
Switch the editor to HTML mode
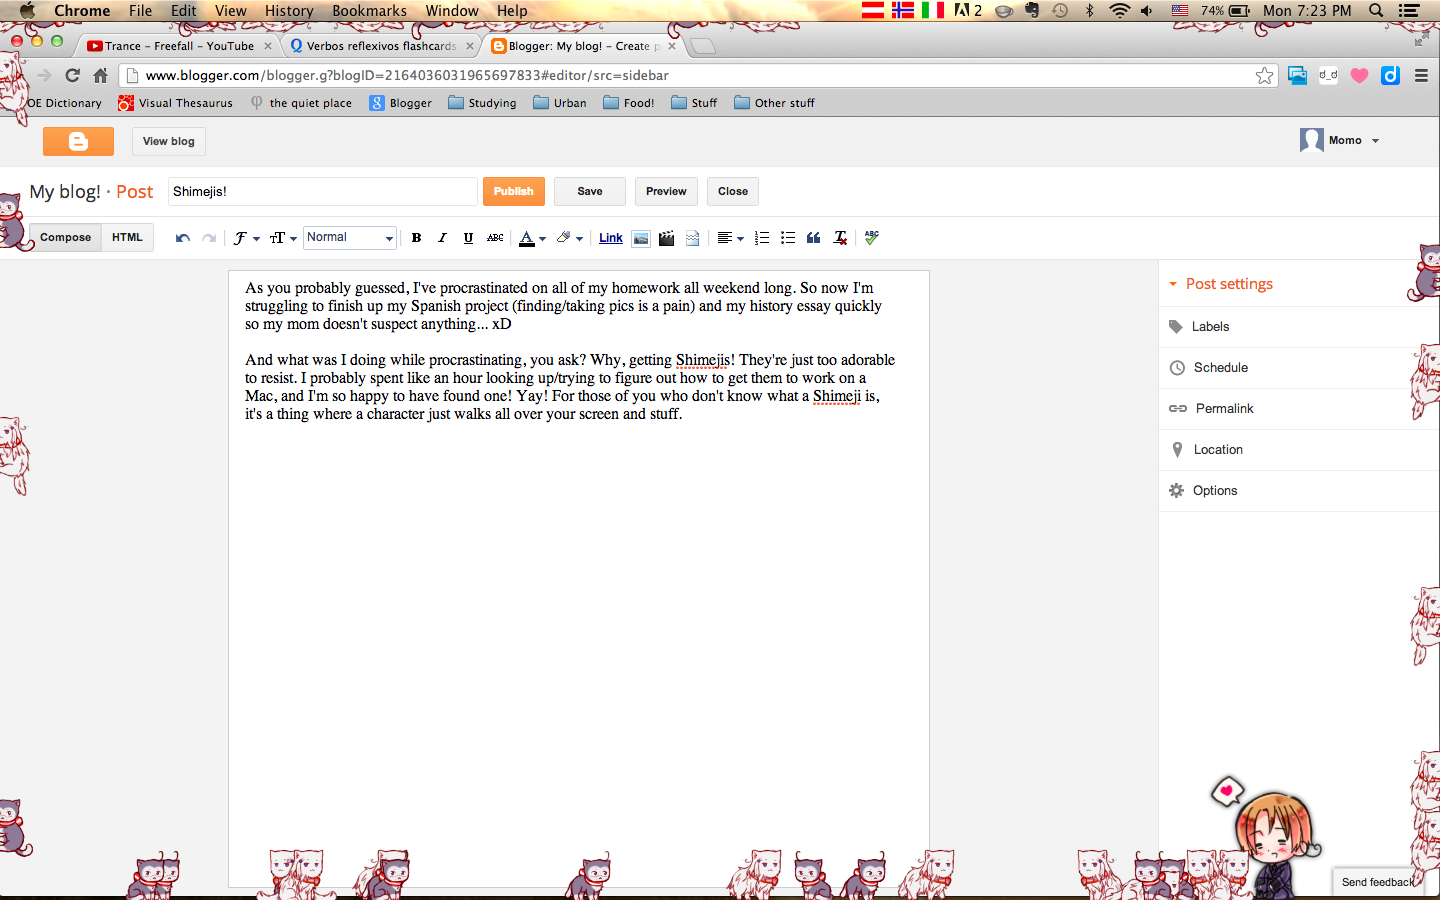click(127, 238)
